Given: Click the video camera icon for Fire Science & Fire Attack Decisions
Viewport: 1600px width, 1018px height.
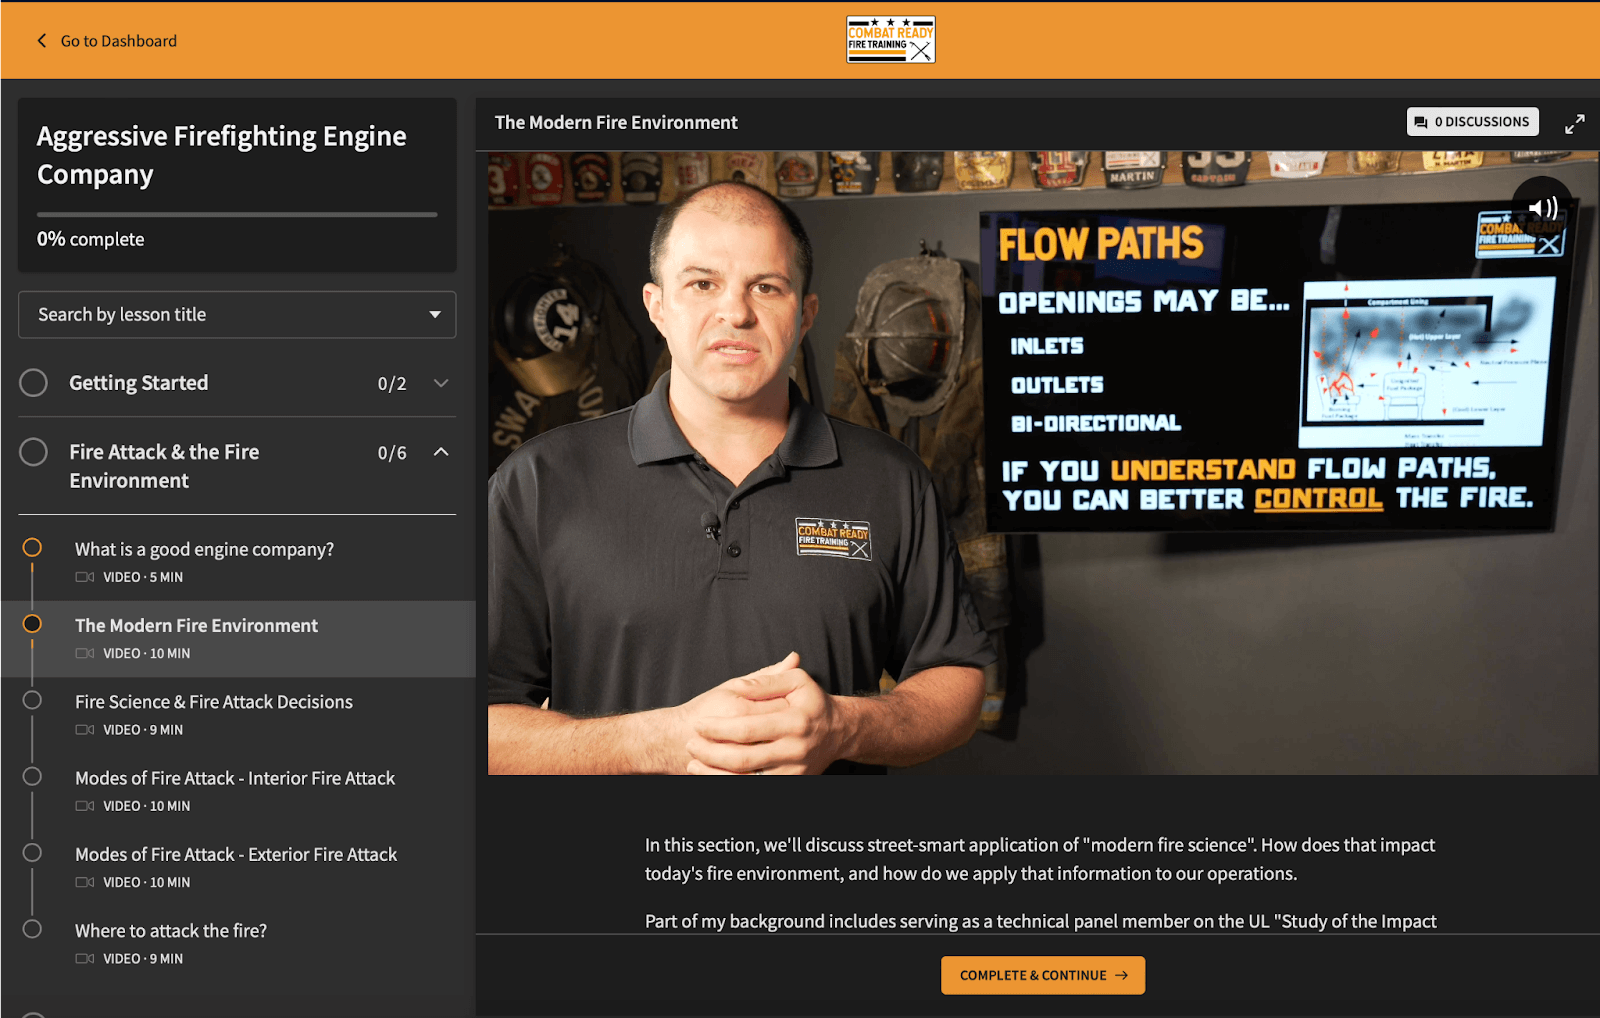Looking at the screenshot, I should (x=84, y=729).
